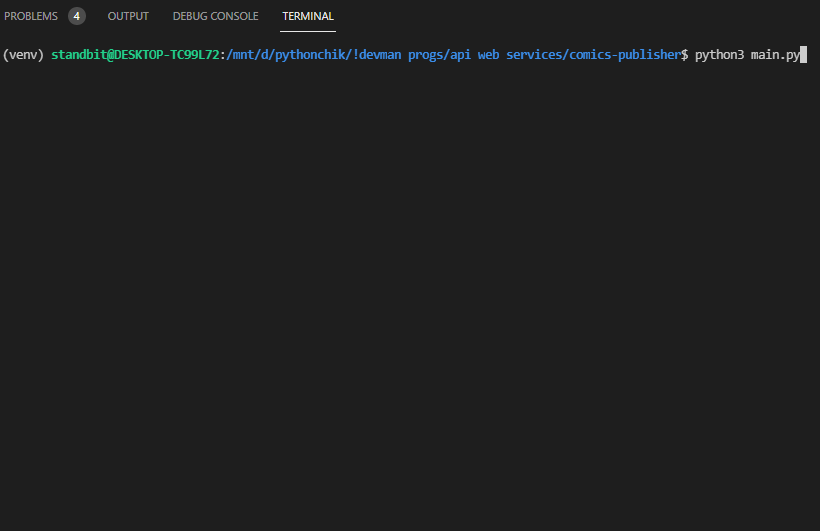The width and height of the screenshot is (820, 531).
Task: Switch to the OUTPUT tab
Action: pos(128,16)
